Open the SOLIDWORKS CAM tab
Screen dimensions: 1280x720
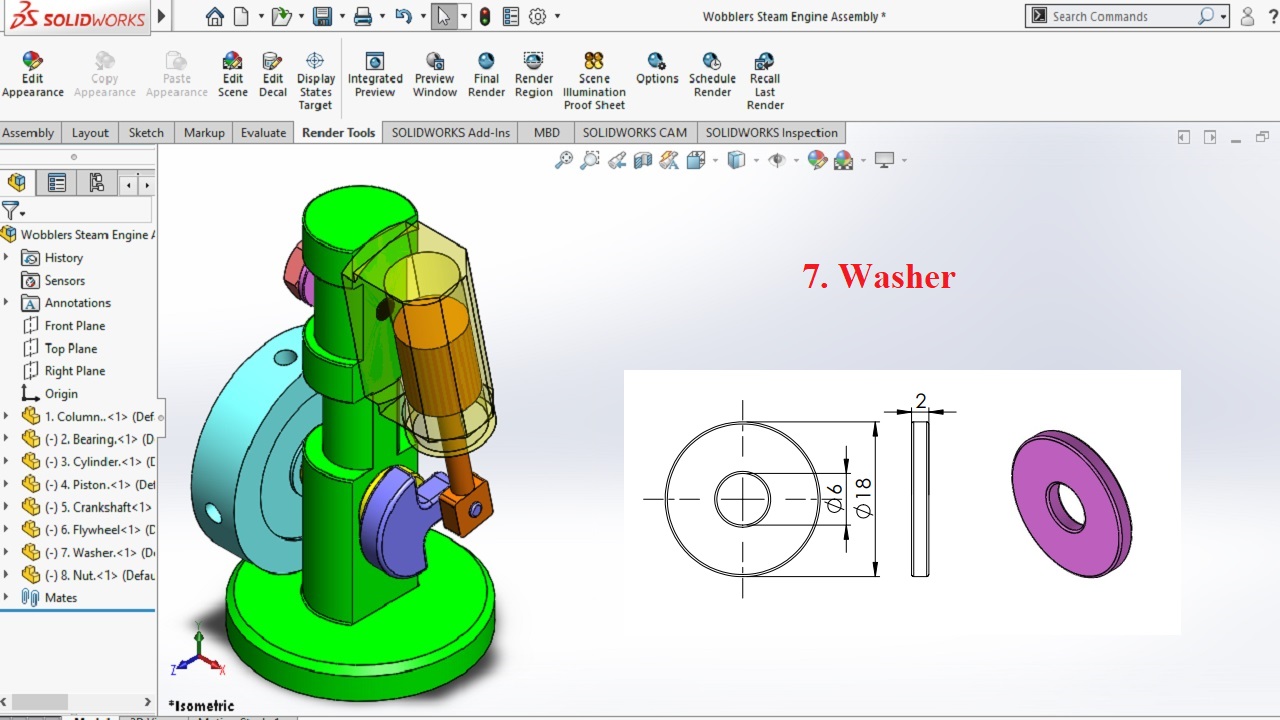[x=635, y=132]
